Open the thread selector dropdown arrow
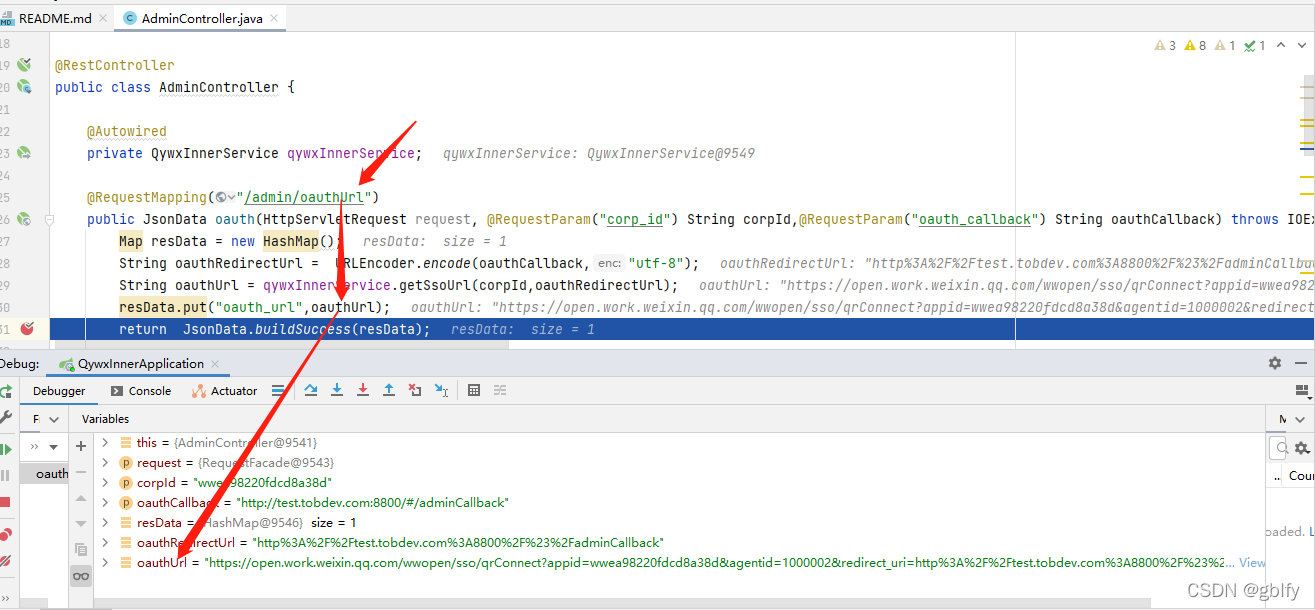 pos(55,446)
